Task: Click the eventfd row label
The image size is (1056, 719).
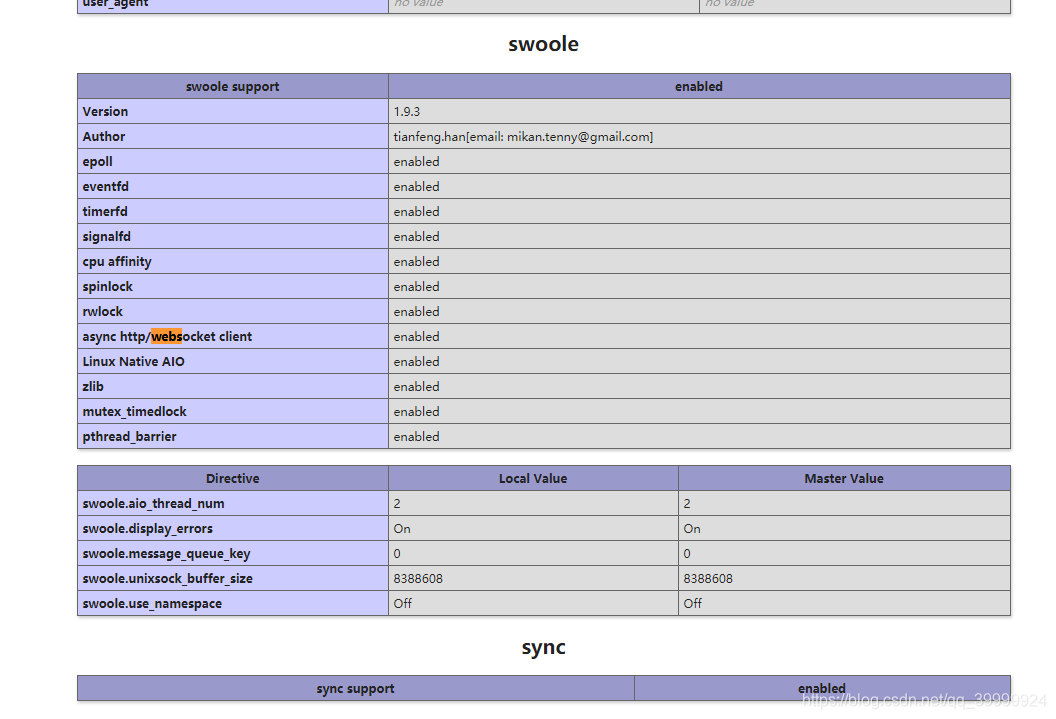Action: 106,186
